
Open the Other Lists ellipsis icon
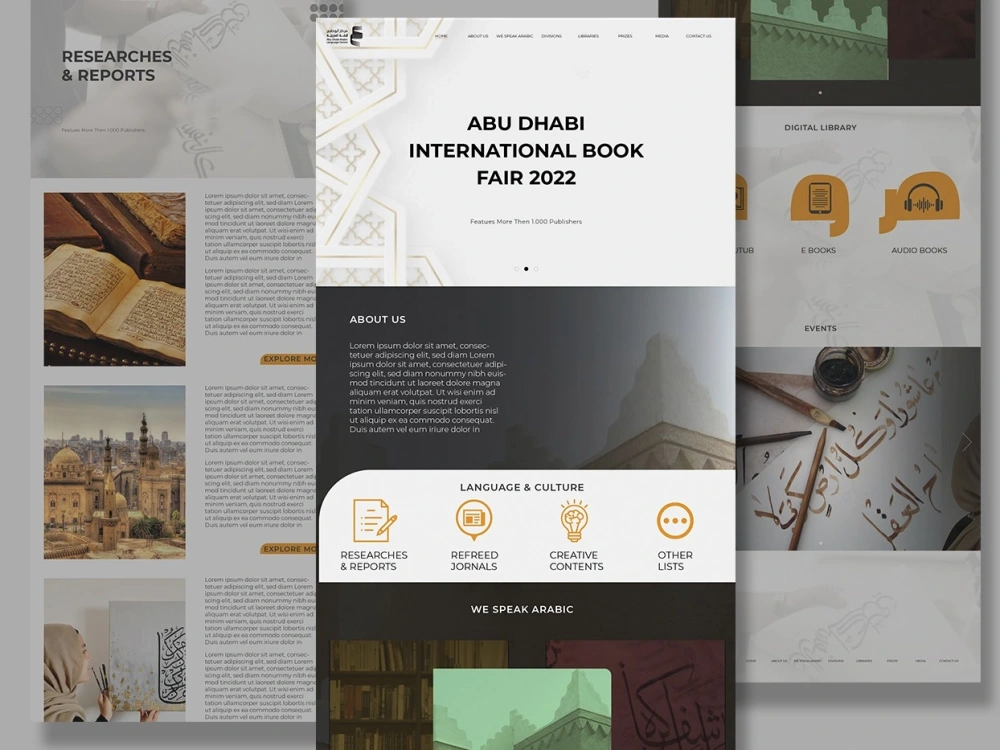pos(675,520)
